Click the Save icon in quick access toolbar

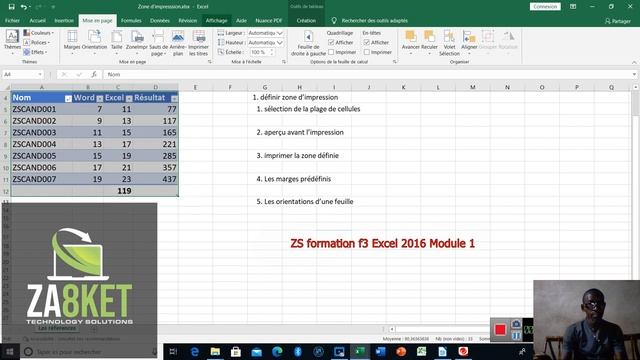11,7
